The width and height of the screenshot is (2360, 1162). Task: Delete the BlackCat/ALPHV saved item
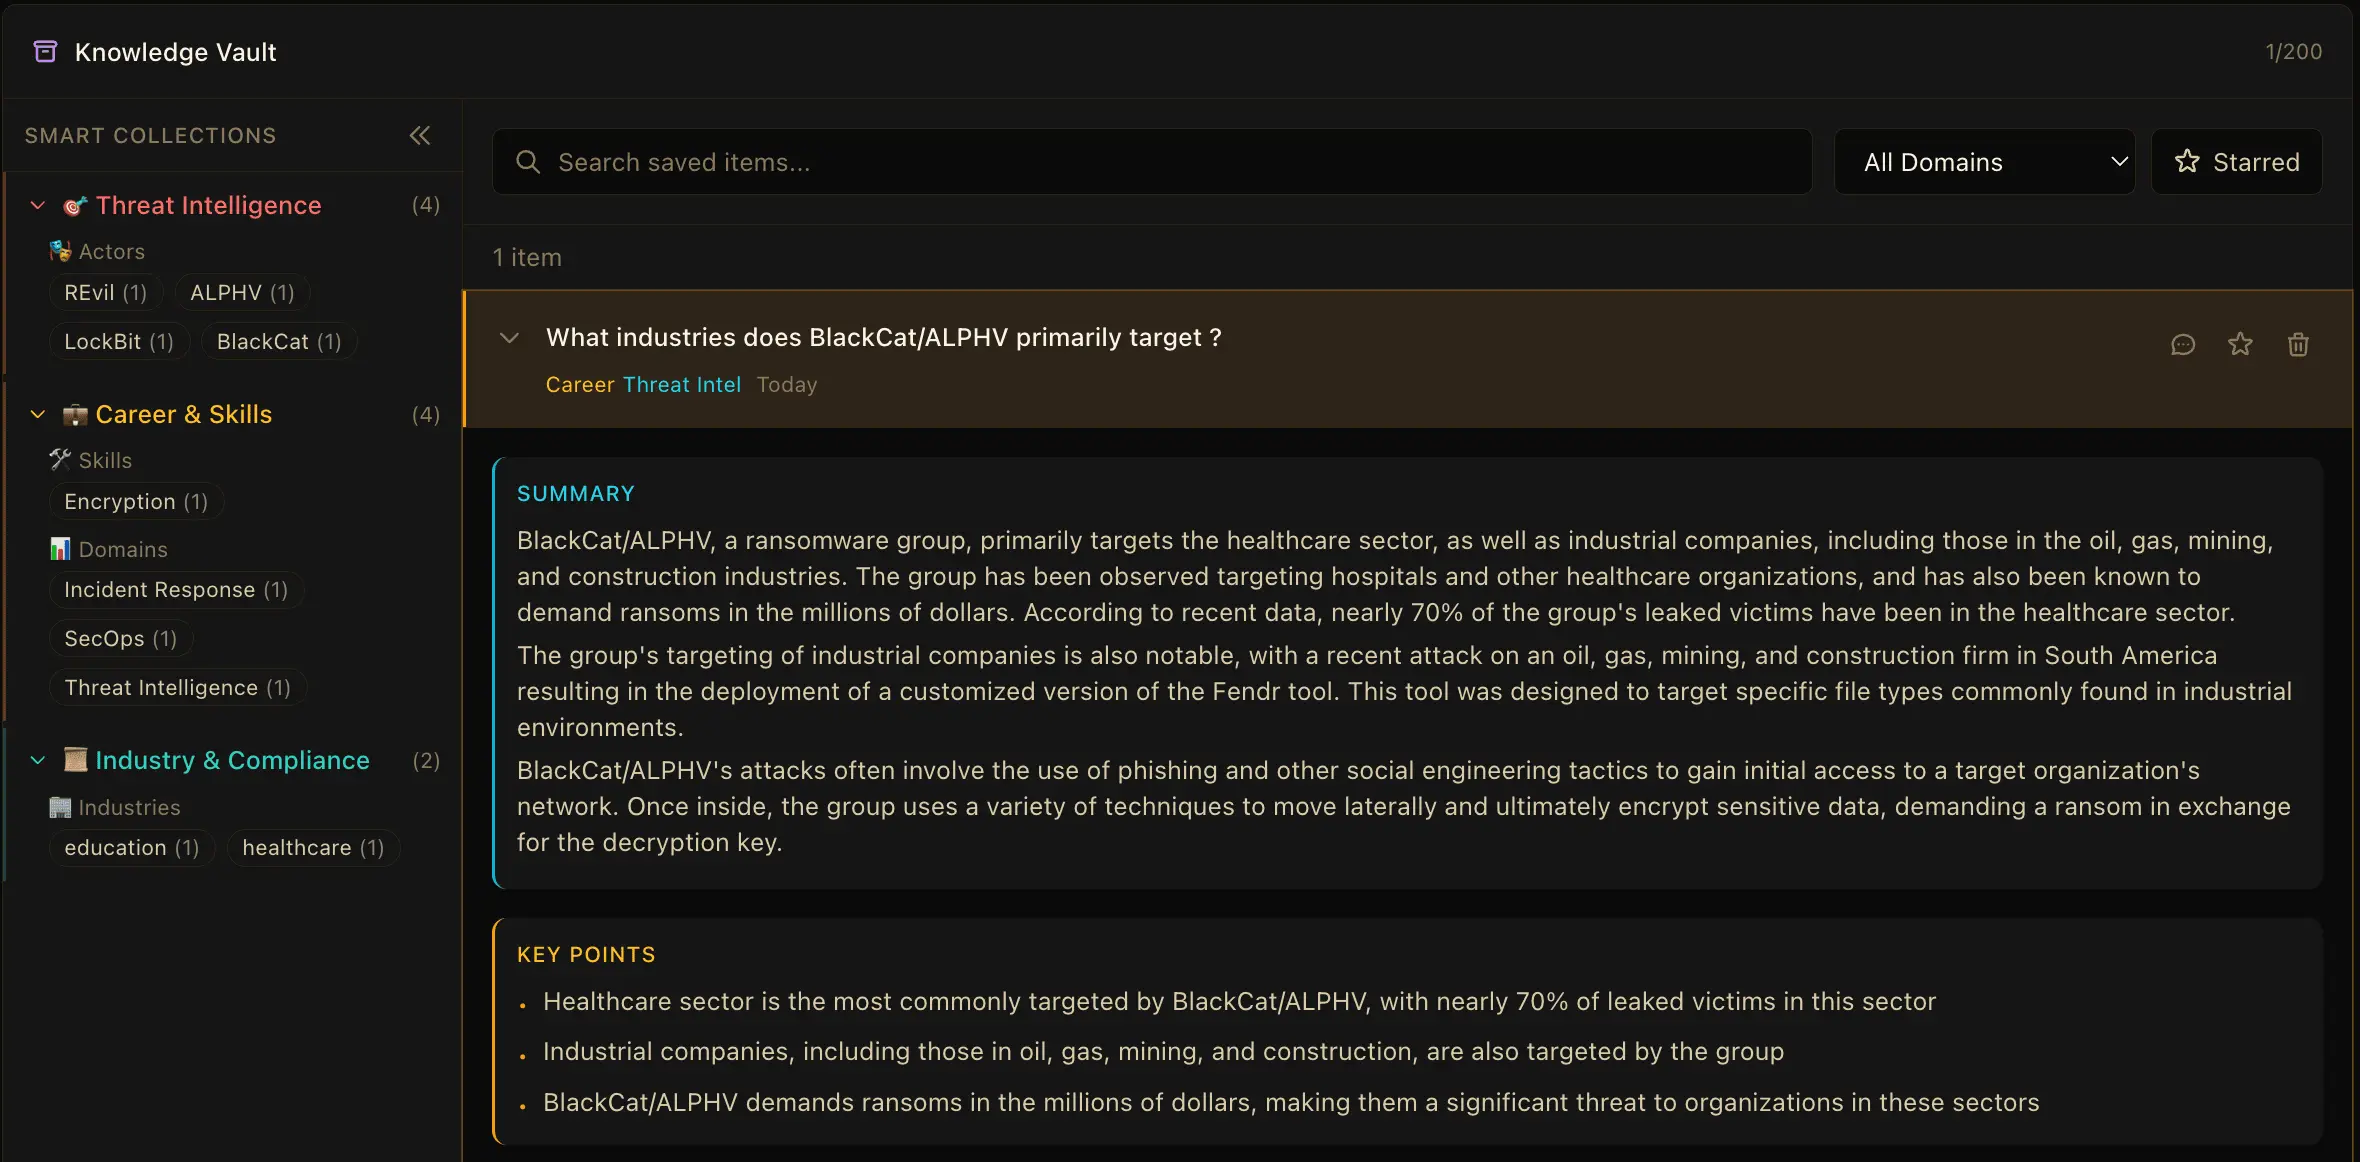[2298, 345]
